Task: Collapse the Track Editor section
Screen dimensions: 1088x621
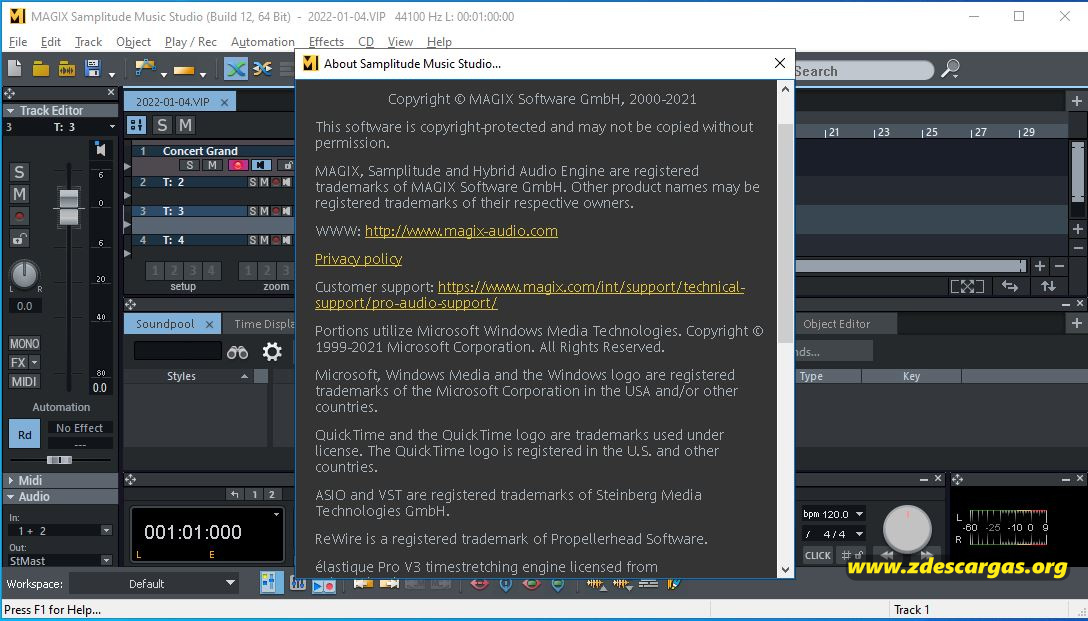Action: click(10, 110)
